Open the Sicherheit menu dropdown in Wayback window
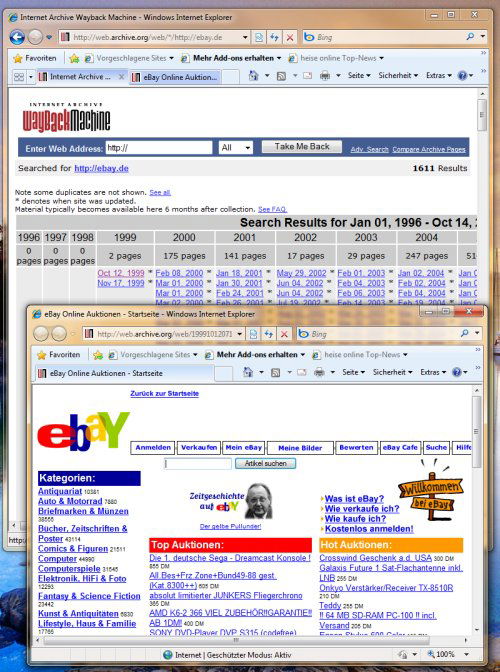500x672 pixels. (x=398, y=75)
